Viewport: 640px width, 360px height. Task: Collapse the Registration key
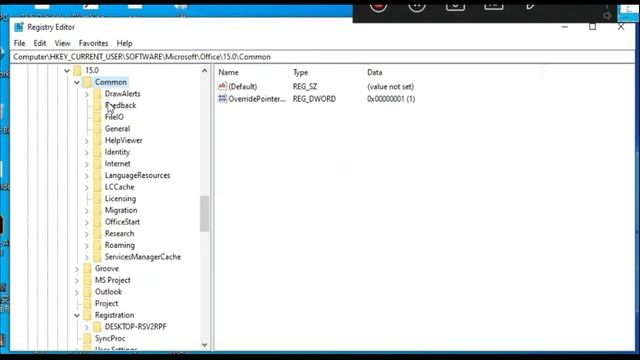(77, 316)
